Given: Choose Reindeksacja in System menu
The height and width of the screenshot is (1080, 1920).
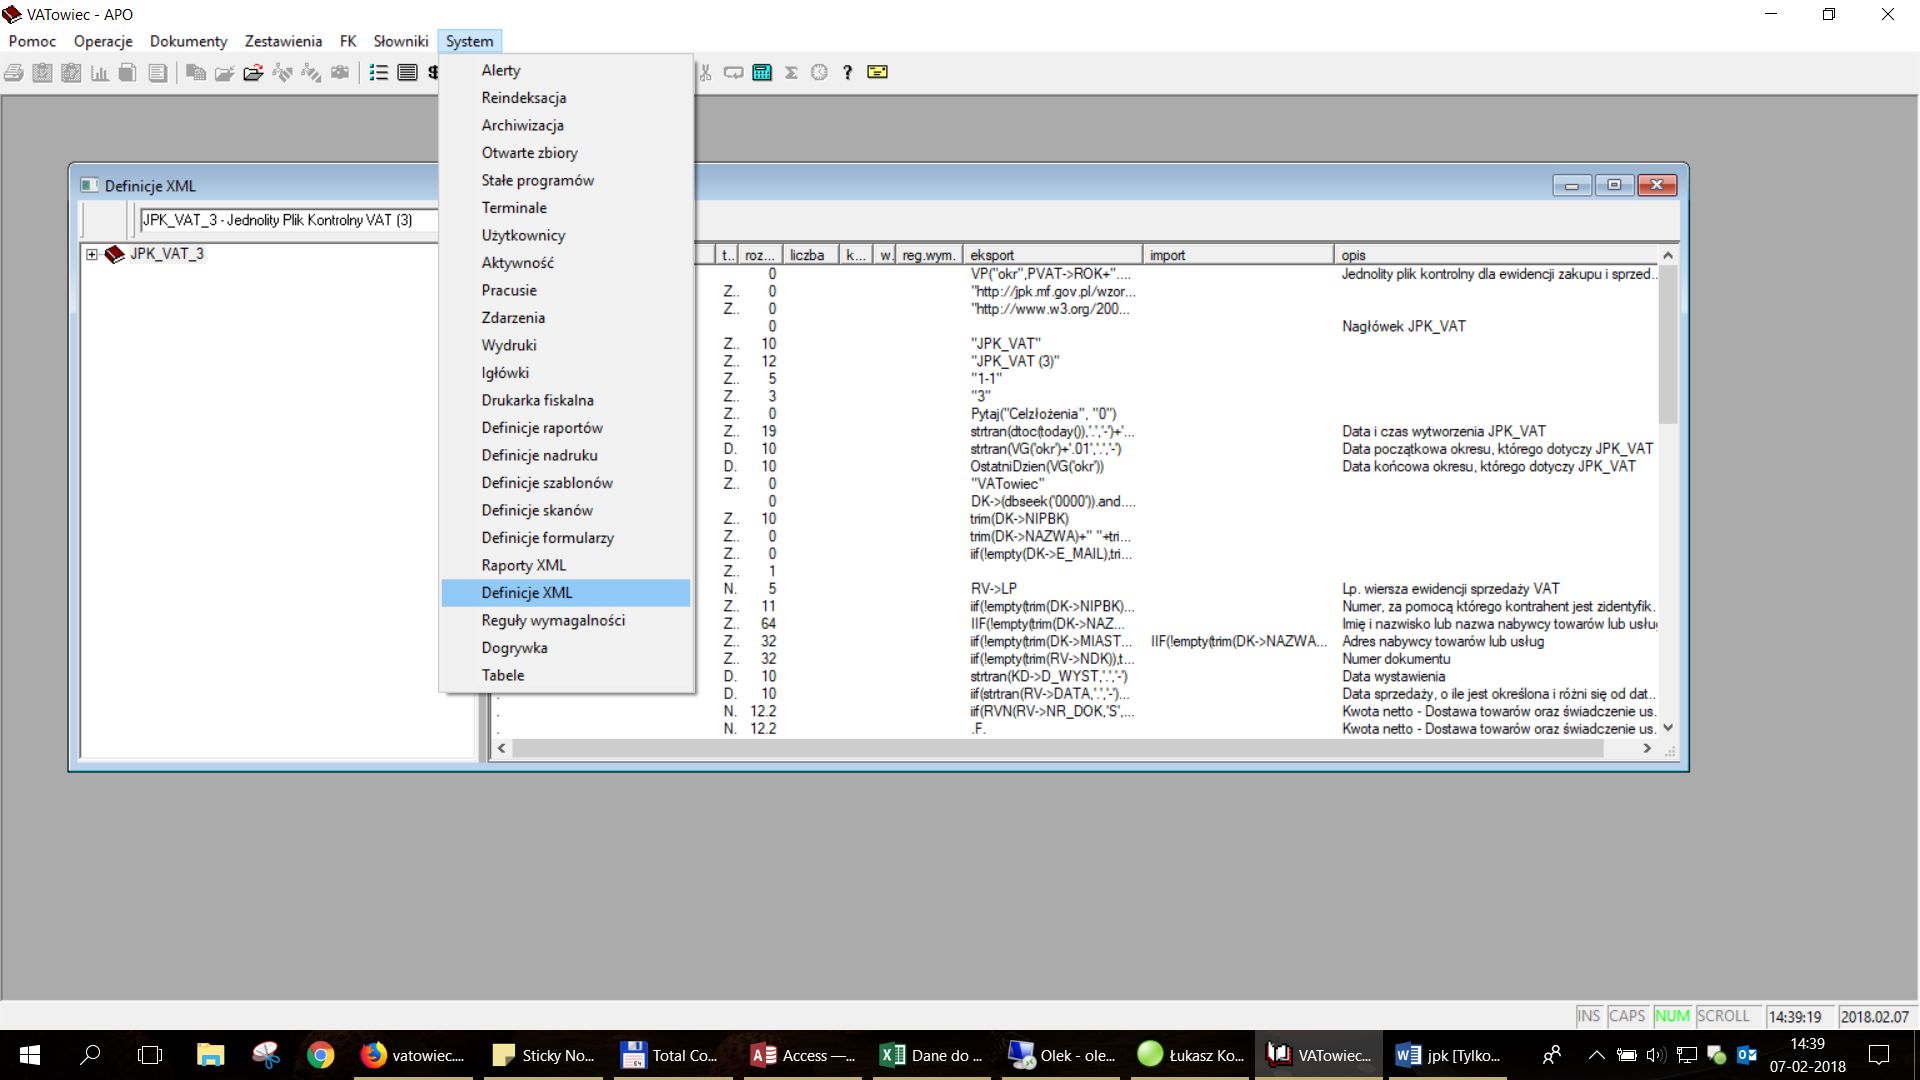Looking at the screenshot, I should (523, 98).
